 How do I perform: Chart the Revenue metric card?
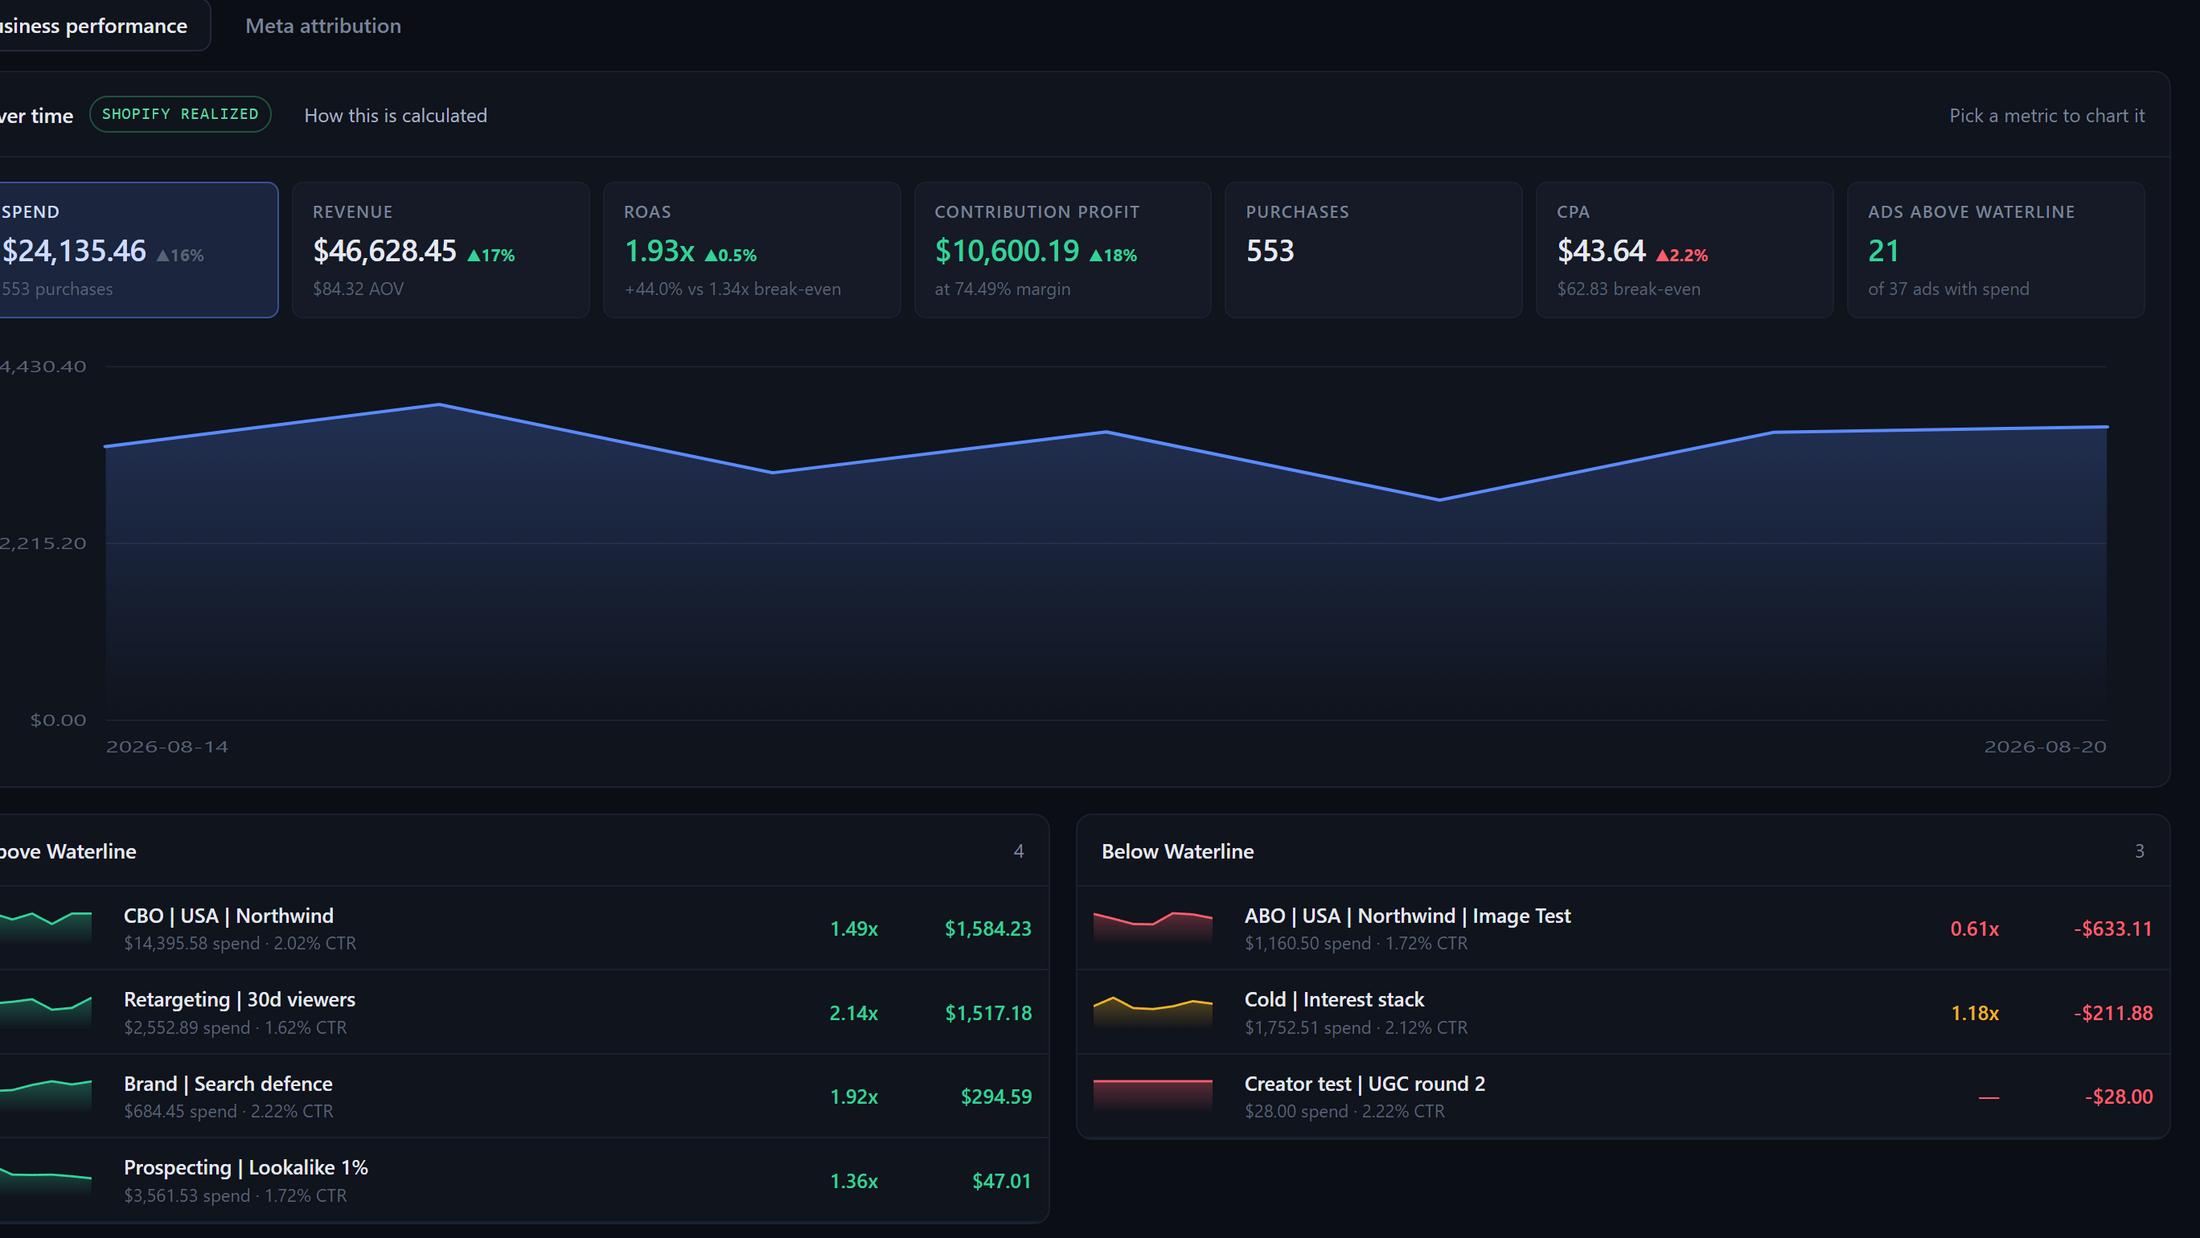point(441,250)
